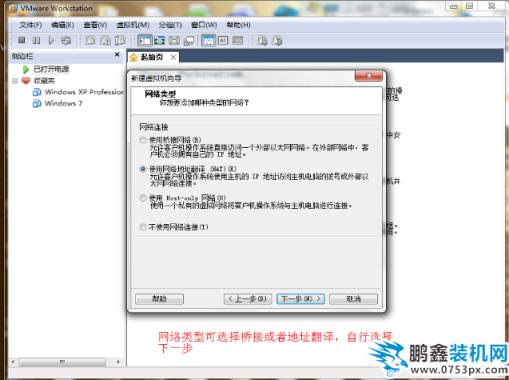
Task: Click the Full Screen toolbar icon
Action: click(x=159, y=41)
